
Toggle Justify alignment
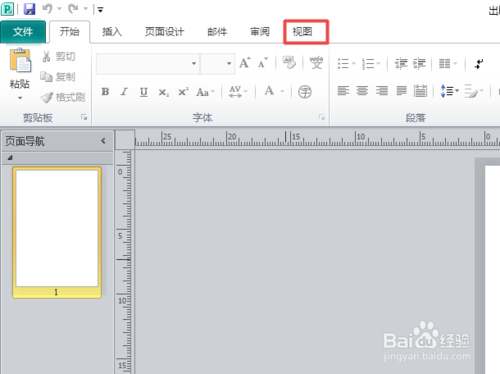click(x=401, y=91)
